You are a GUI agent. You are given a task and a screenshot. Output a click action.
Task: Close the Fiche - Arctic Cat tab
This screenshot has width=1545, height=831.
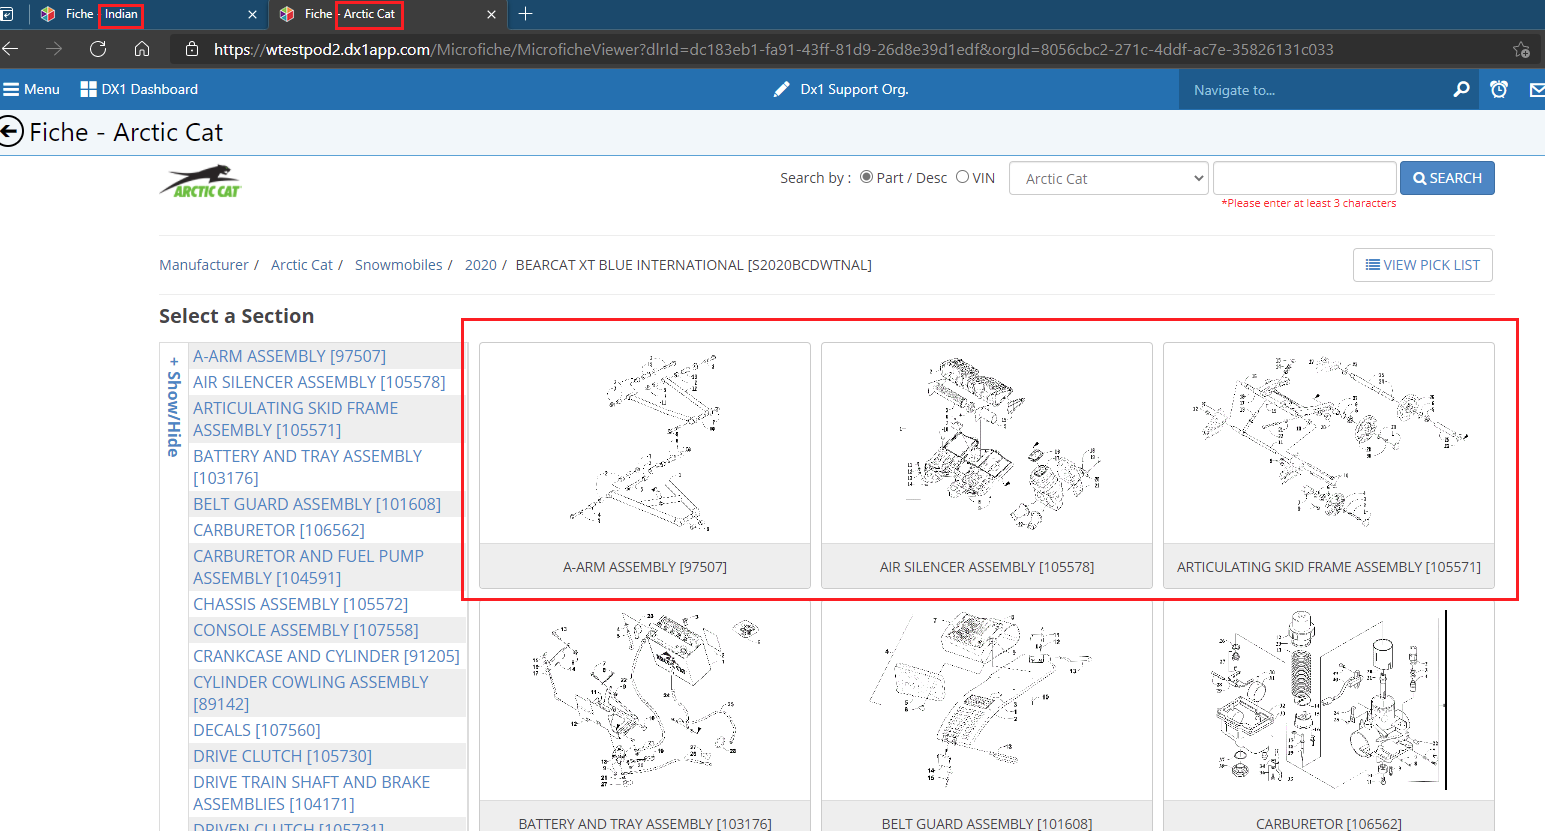pos(491,14)
